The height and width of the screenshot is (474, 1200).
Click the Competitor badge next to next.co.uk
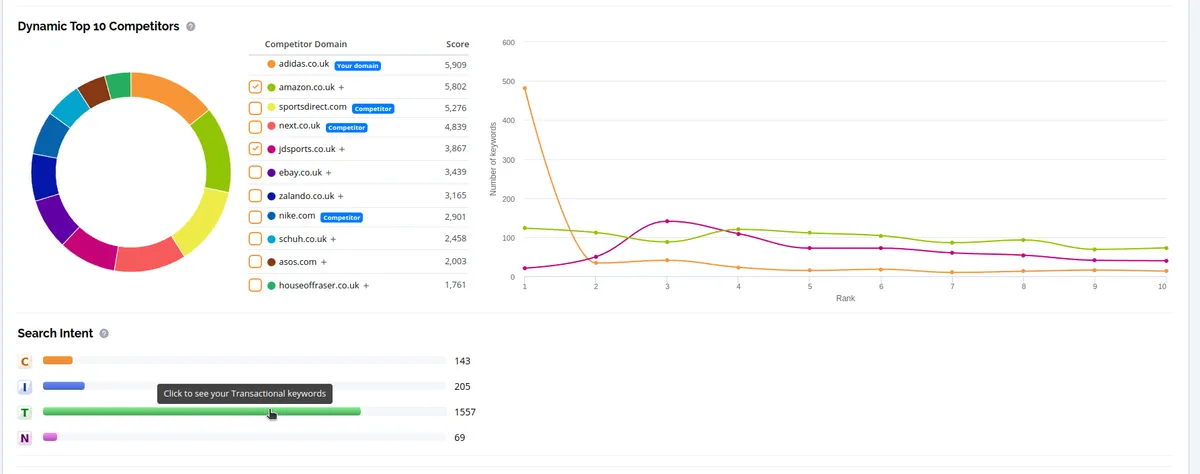(347, 128)
